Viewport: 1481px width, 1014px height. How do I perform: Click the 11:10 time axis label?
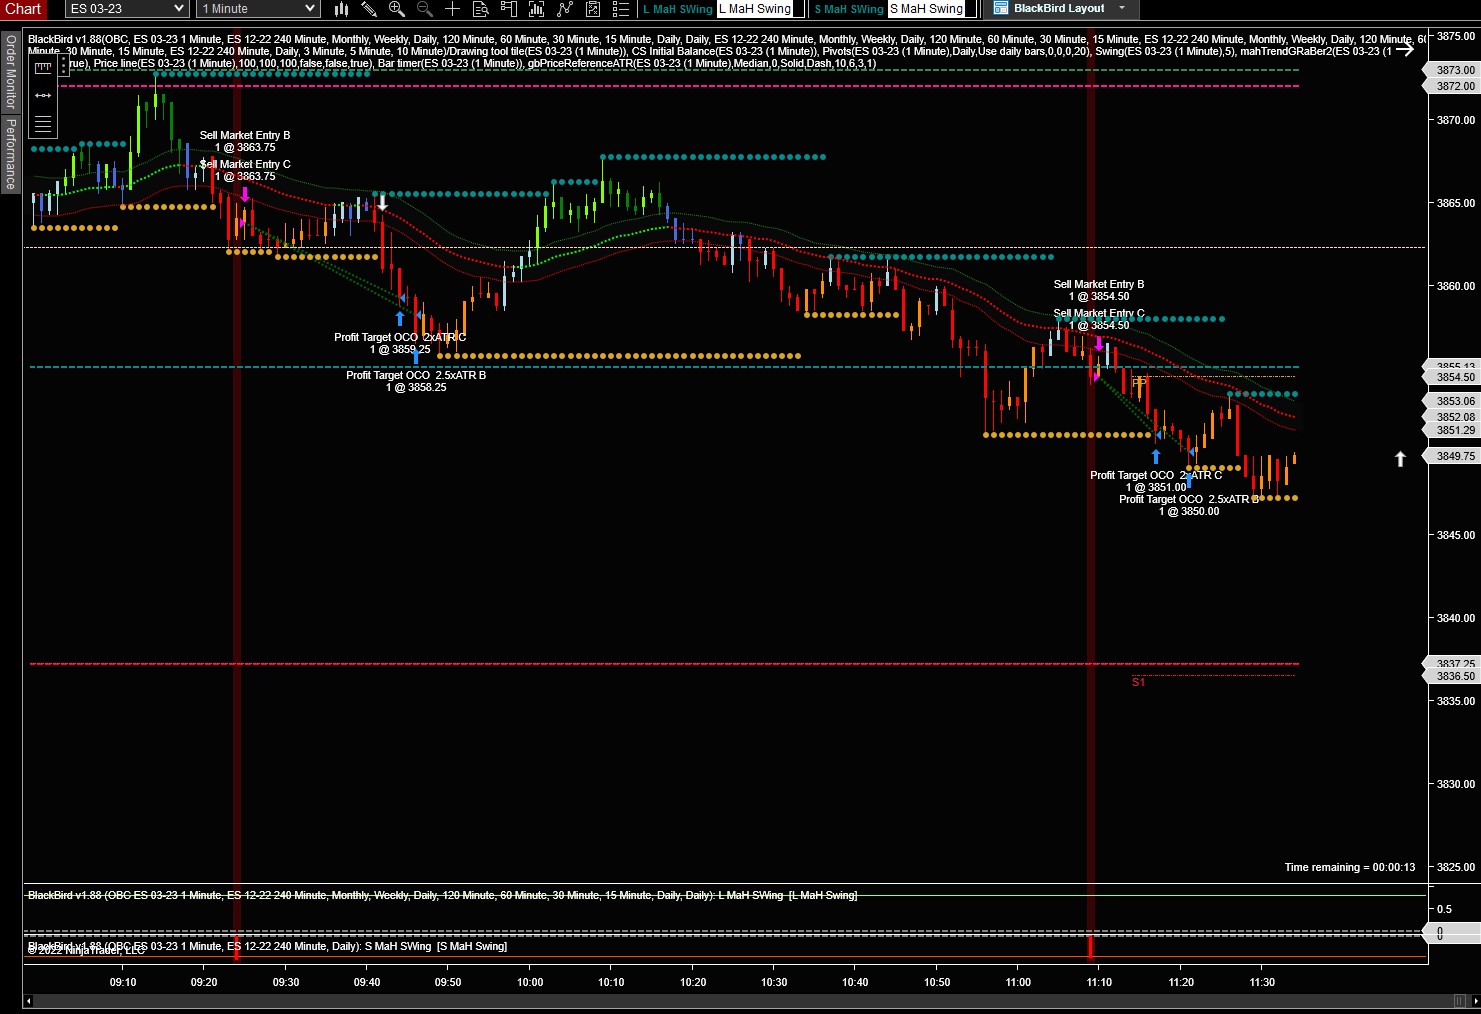pos(1099,982)
